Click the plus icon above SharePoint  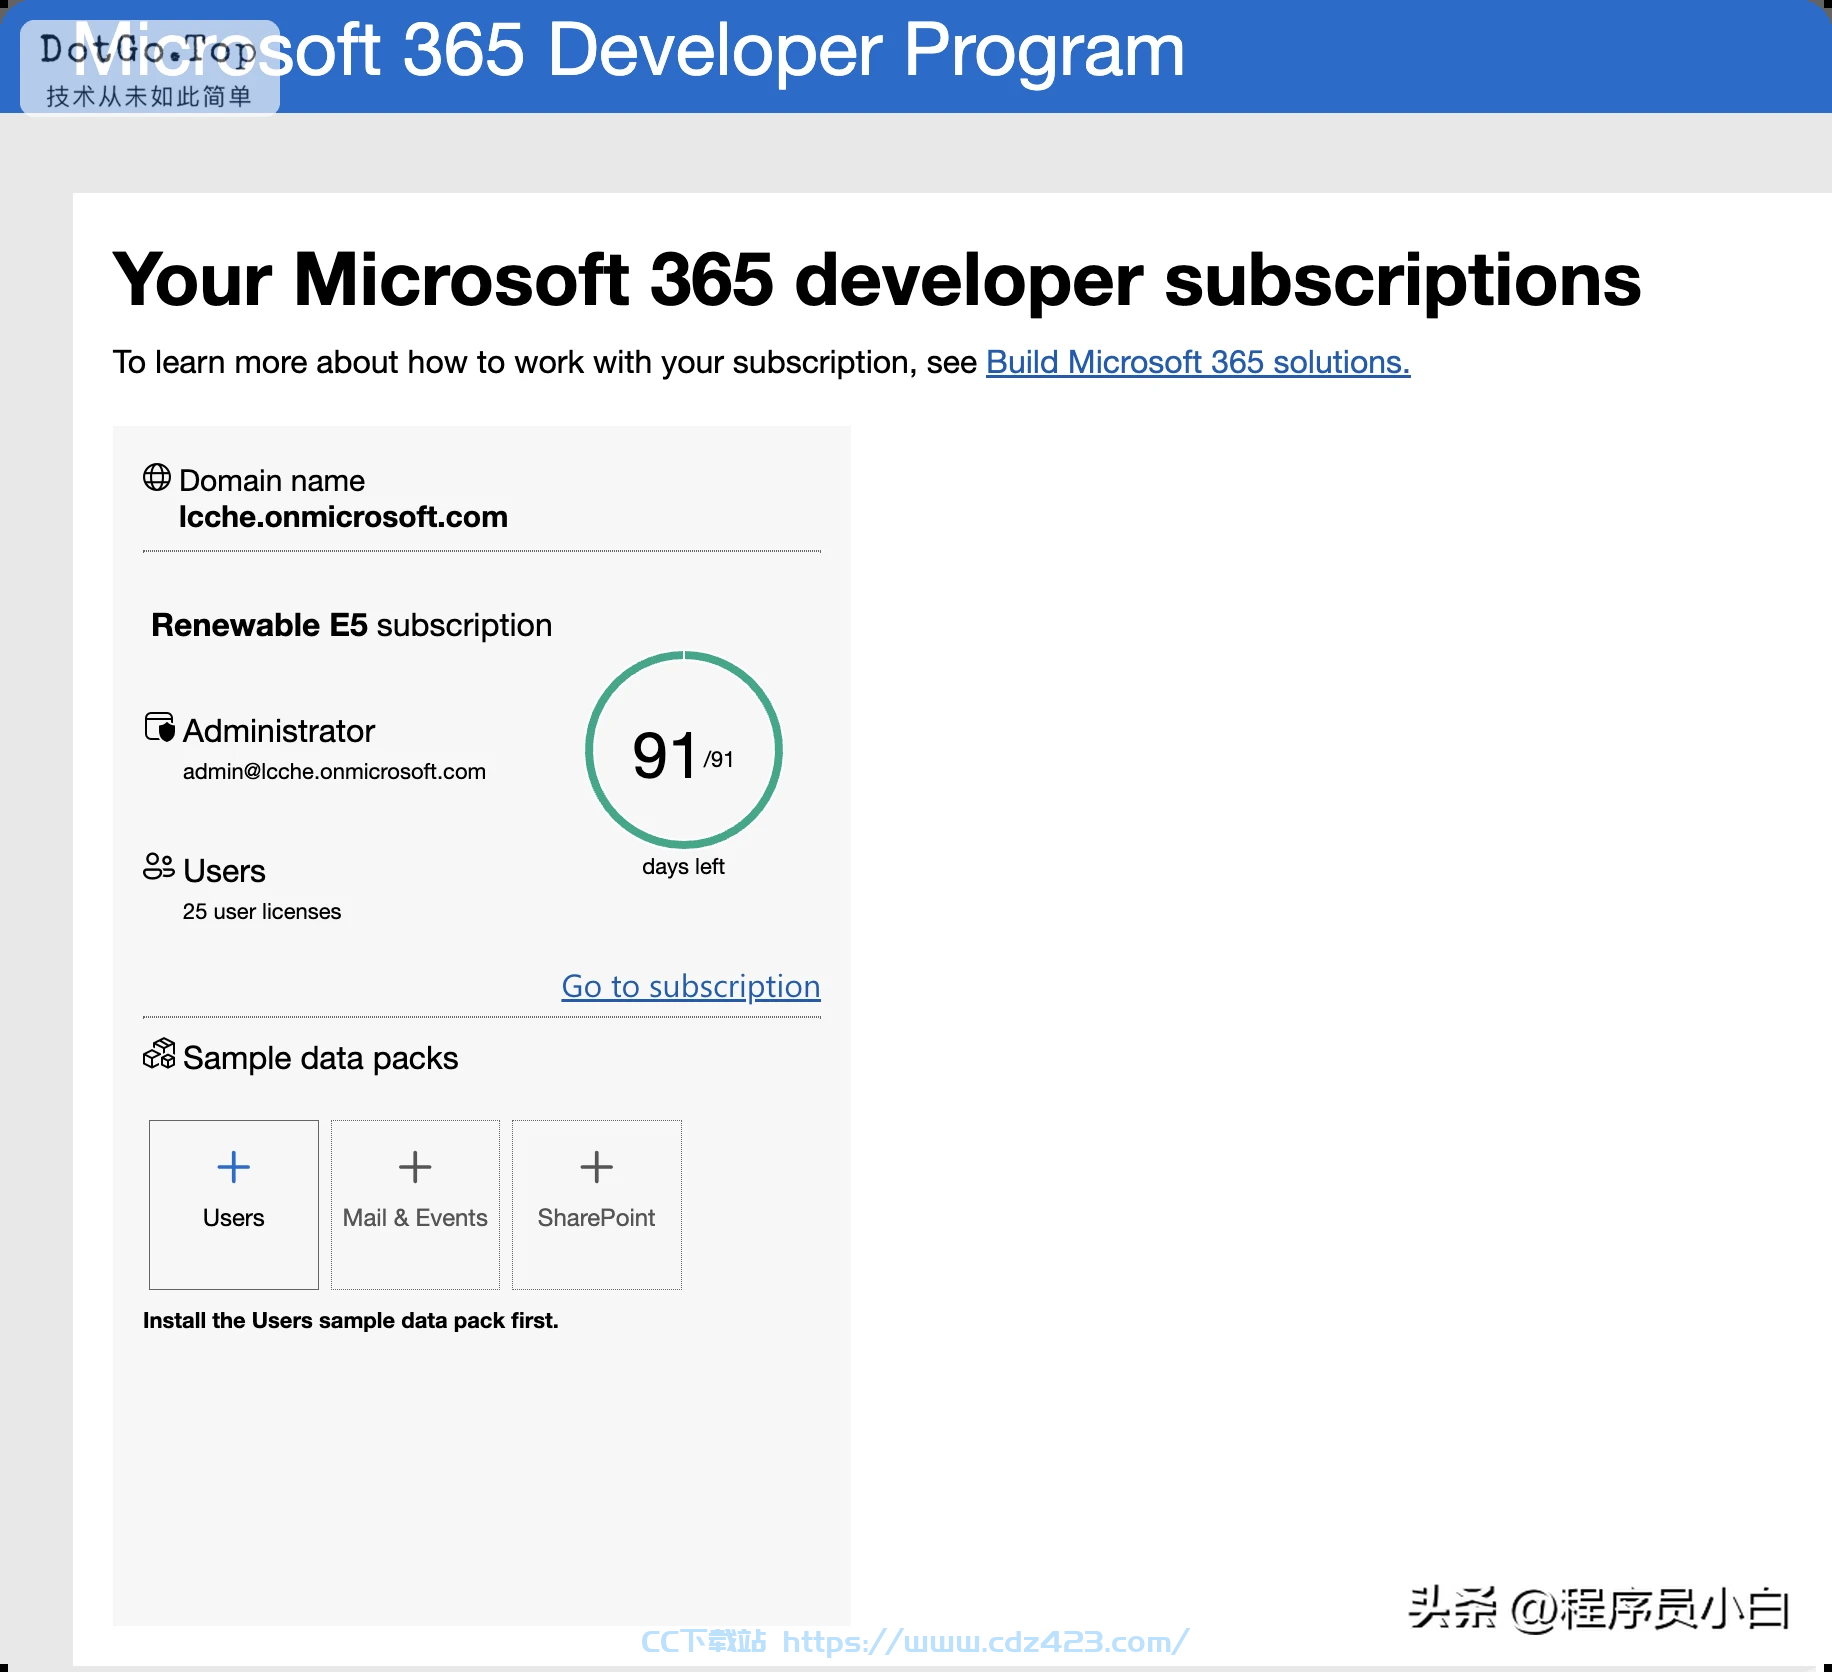(x=597, y=1167)
